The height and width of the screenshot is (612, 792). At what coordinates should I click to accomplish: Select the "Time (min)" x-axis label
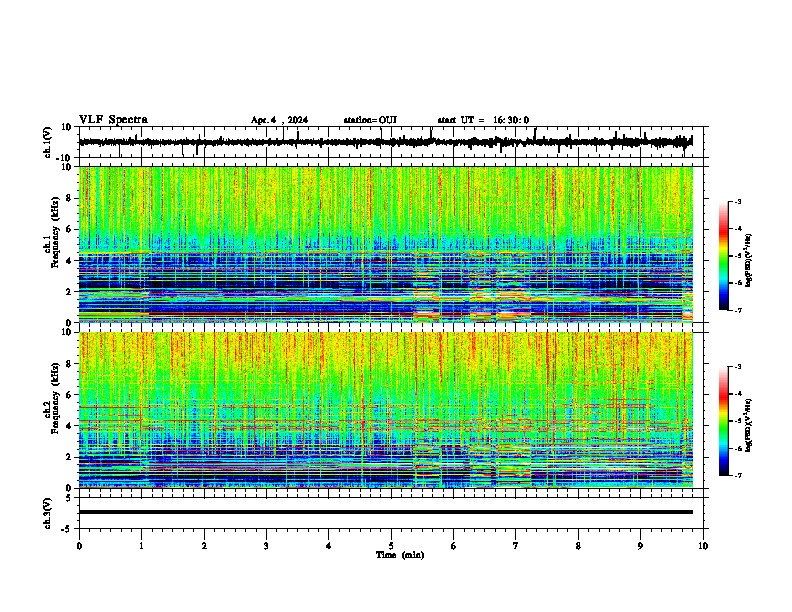[x=400, y=555]
